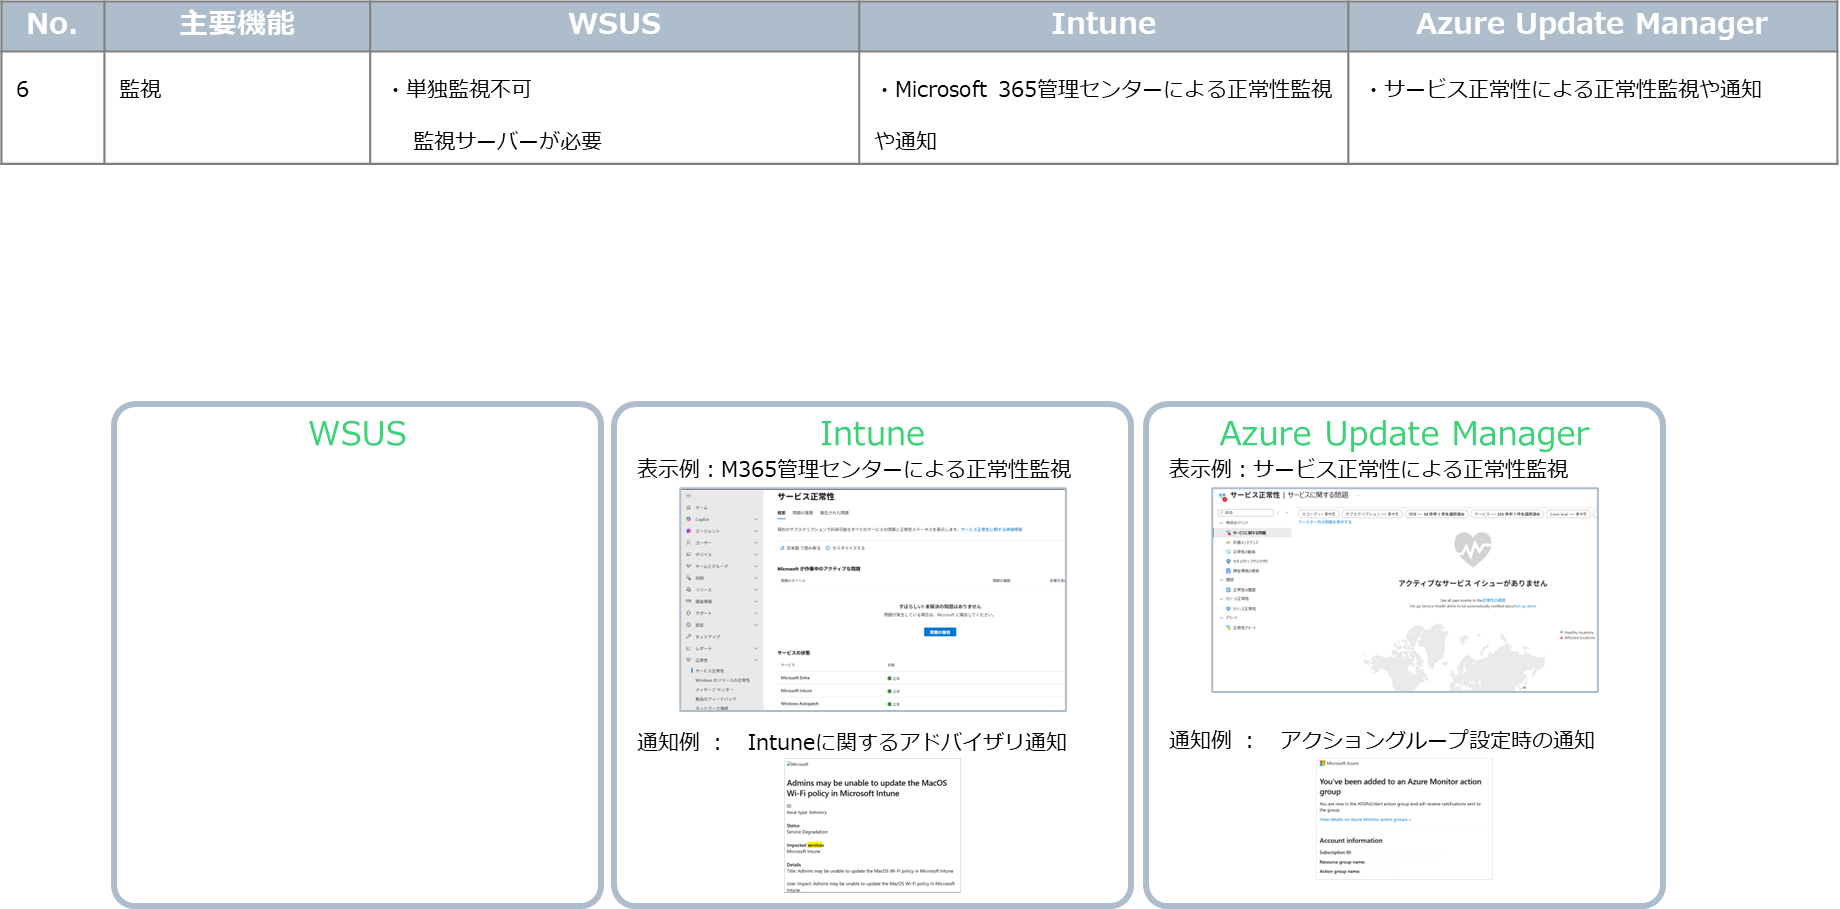Viewport: 1840px width, 909px height.
Task: Click the search box in Azure Service Health
Action: pyautogui.click(x=1245, y=513)
